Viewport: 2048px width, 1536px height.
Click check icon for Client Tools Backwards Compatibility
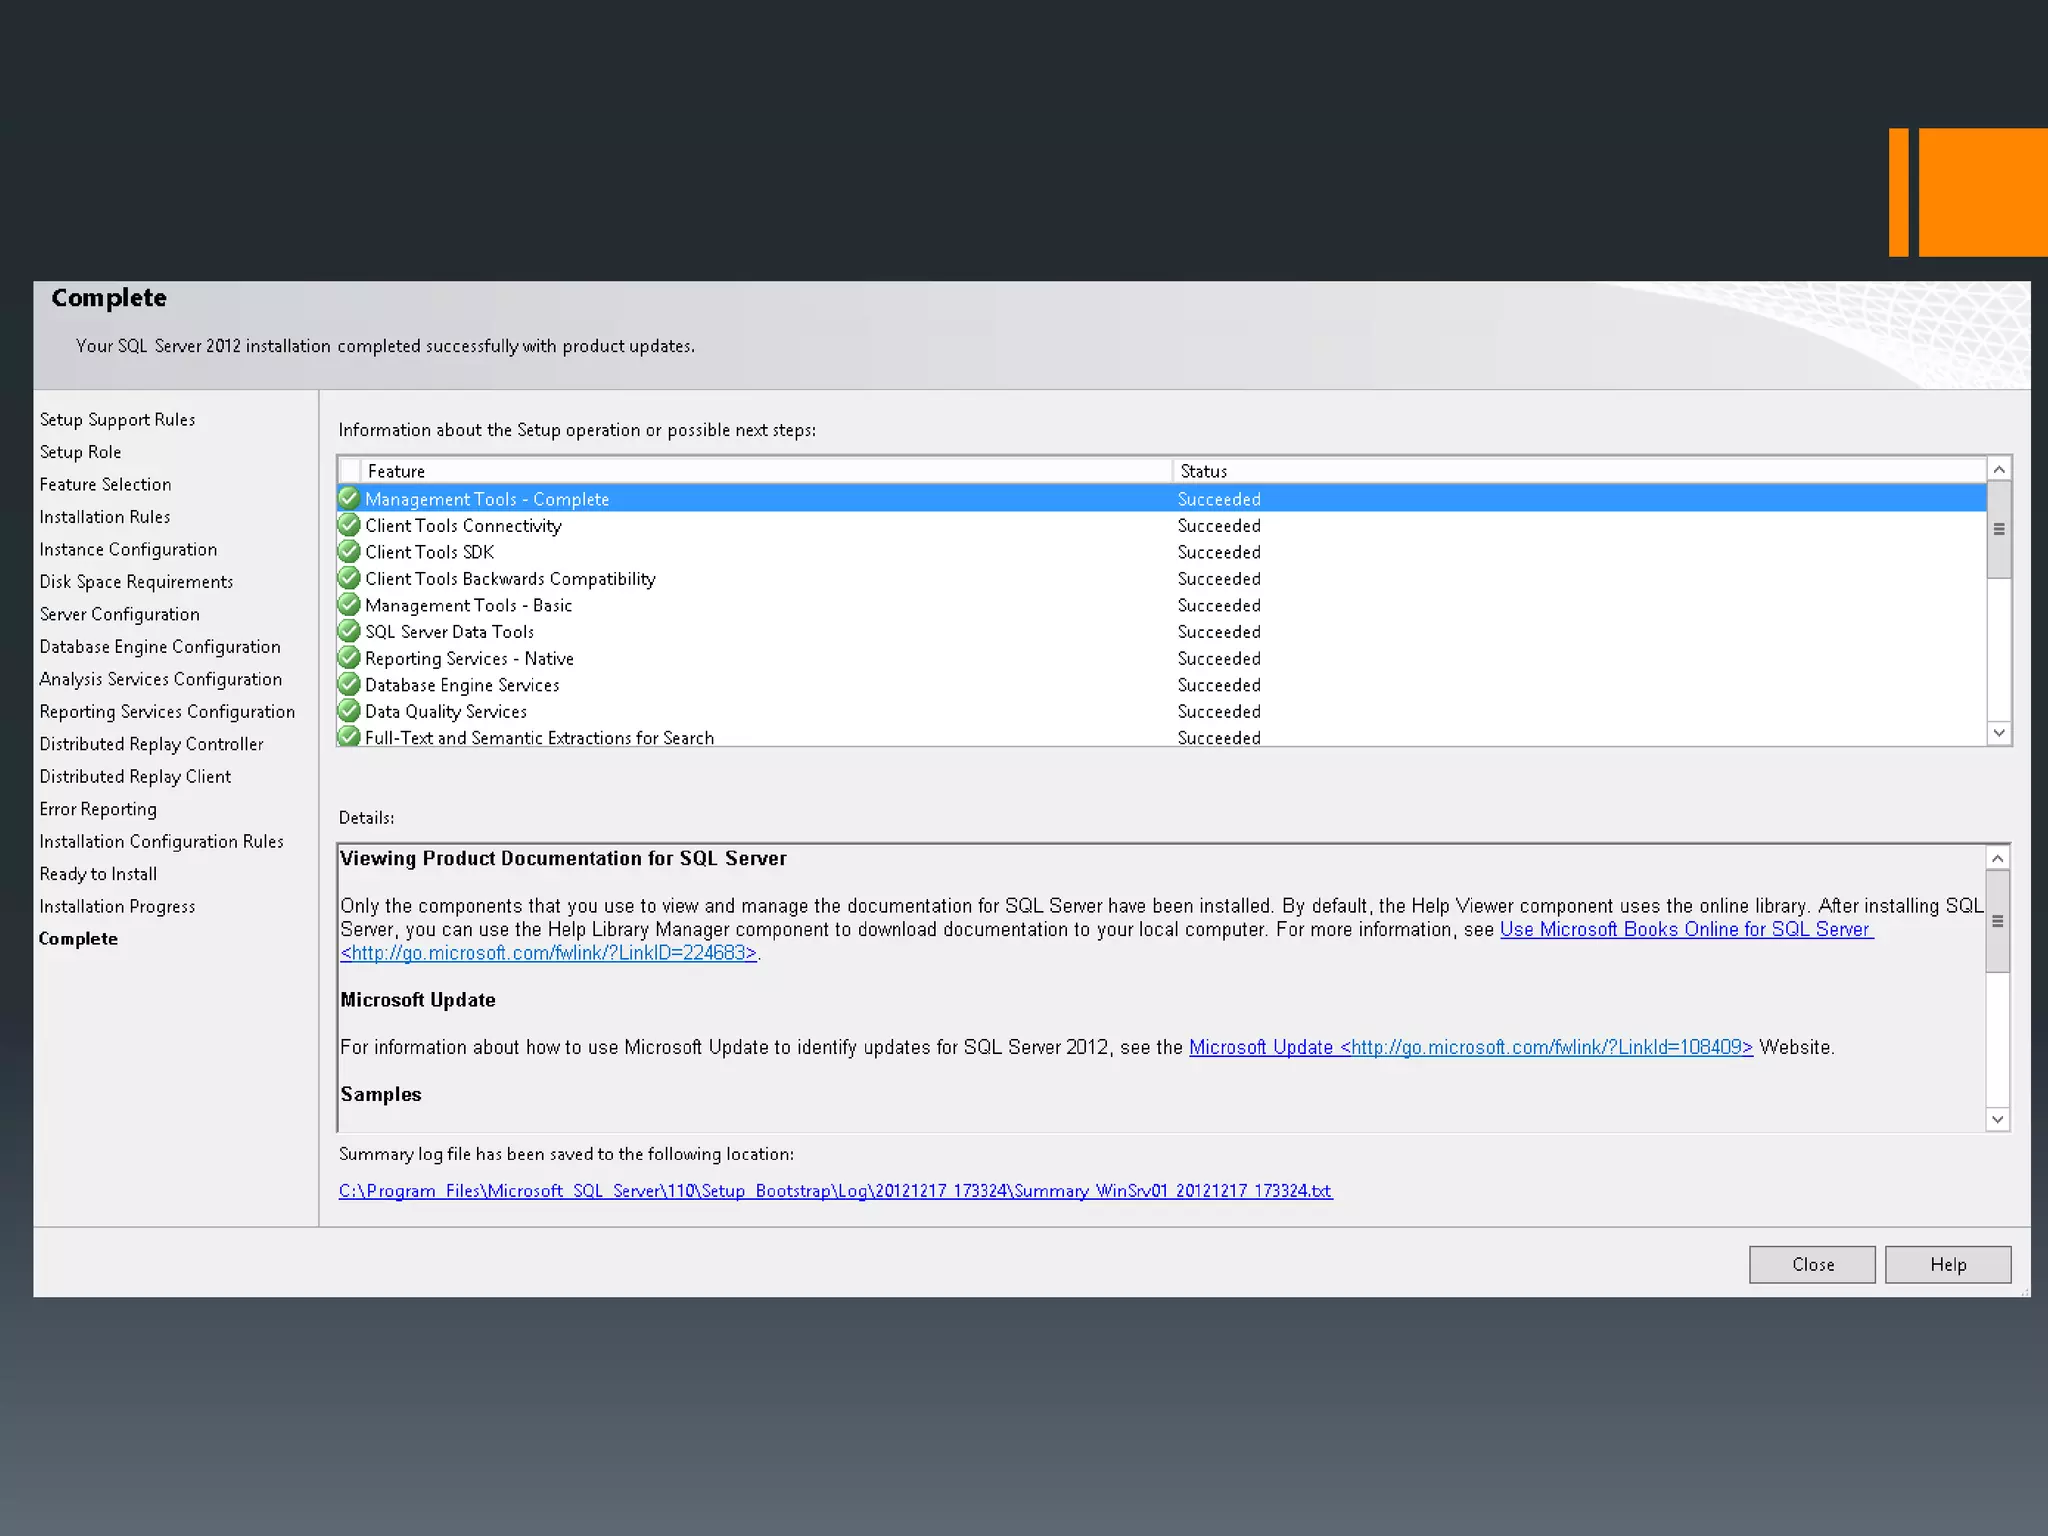349,578
